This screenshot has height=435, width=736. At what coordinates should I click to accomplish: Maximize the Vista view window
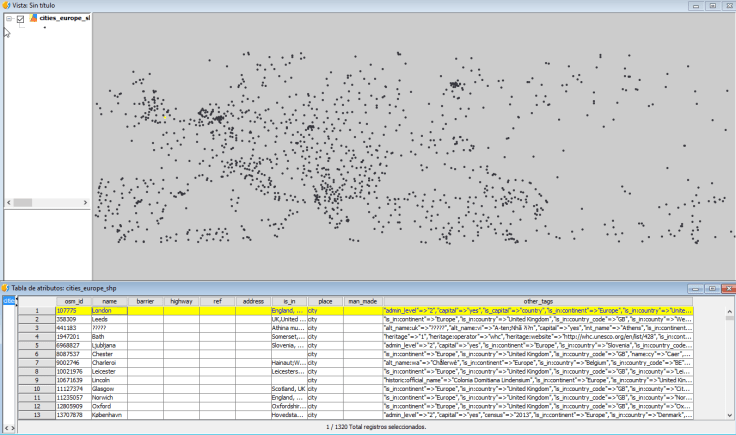pos(711,5)
